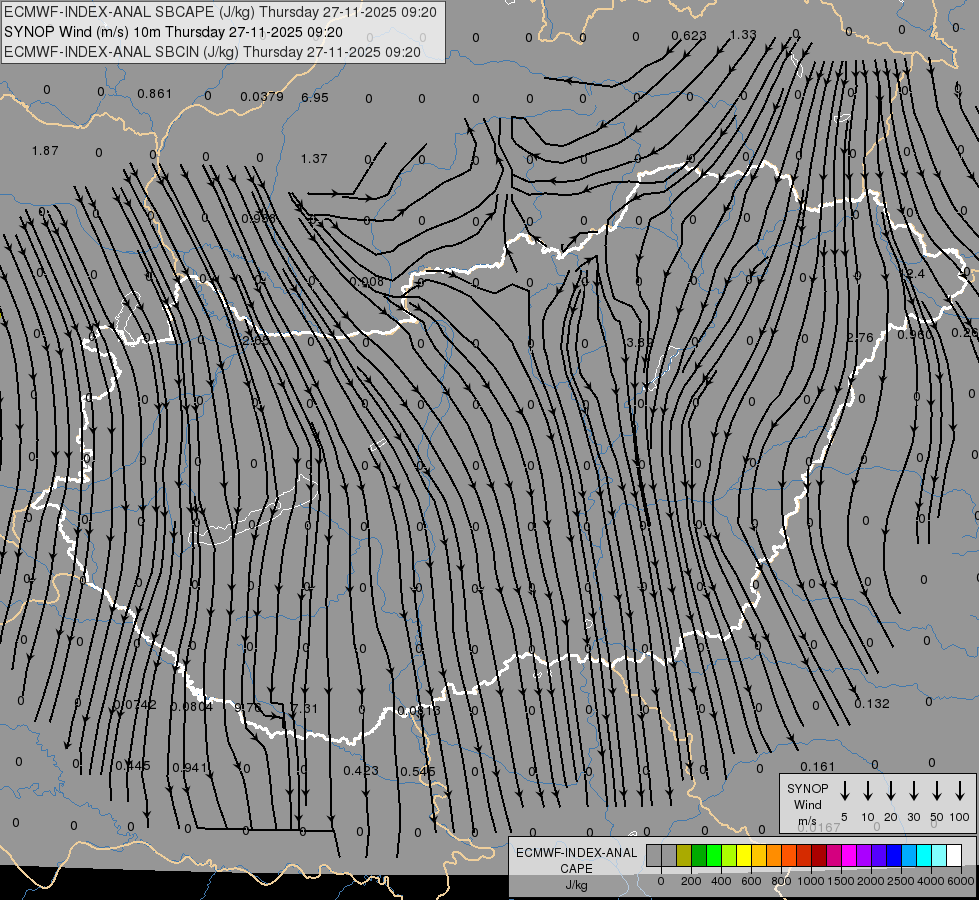The width and height of the screenshot is (979, 900).
Task: Select the purple swatch left of 2000 tick
Action: [863, 856]
